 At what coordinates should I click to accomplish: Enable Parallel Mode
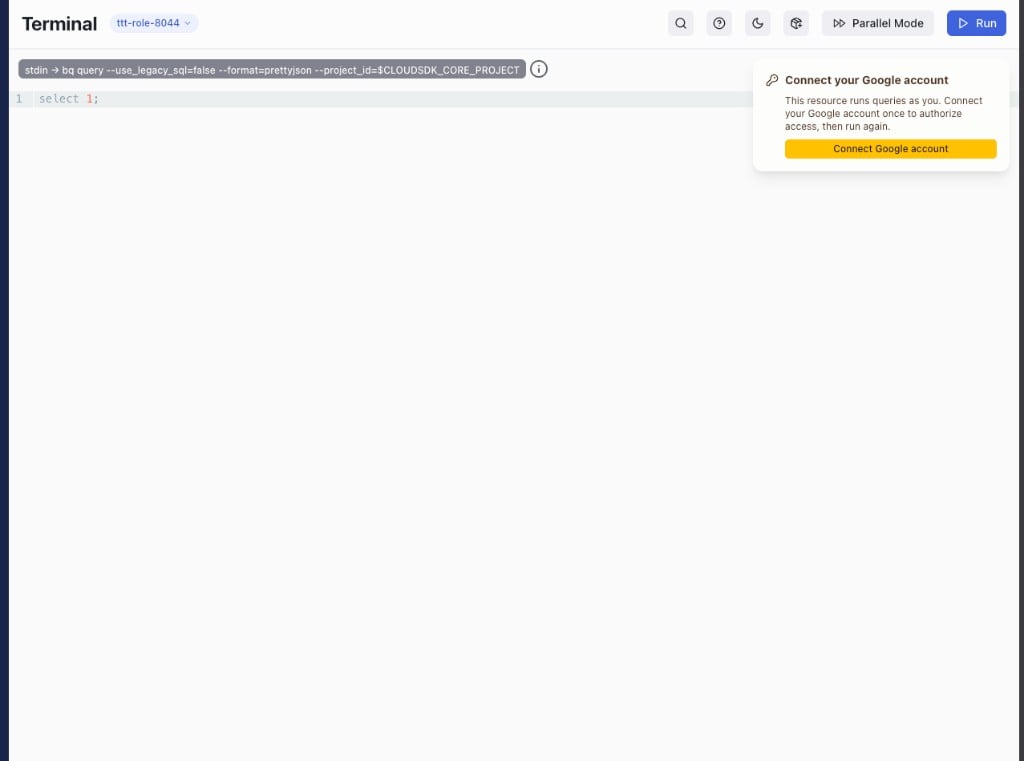pyautogui.click(x=878, y=24)
